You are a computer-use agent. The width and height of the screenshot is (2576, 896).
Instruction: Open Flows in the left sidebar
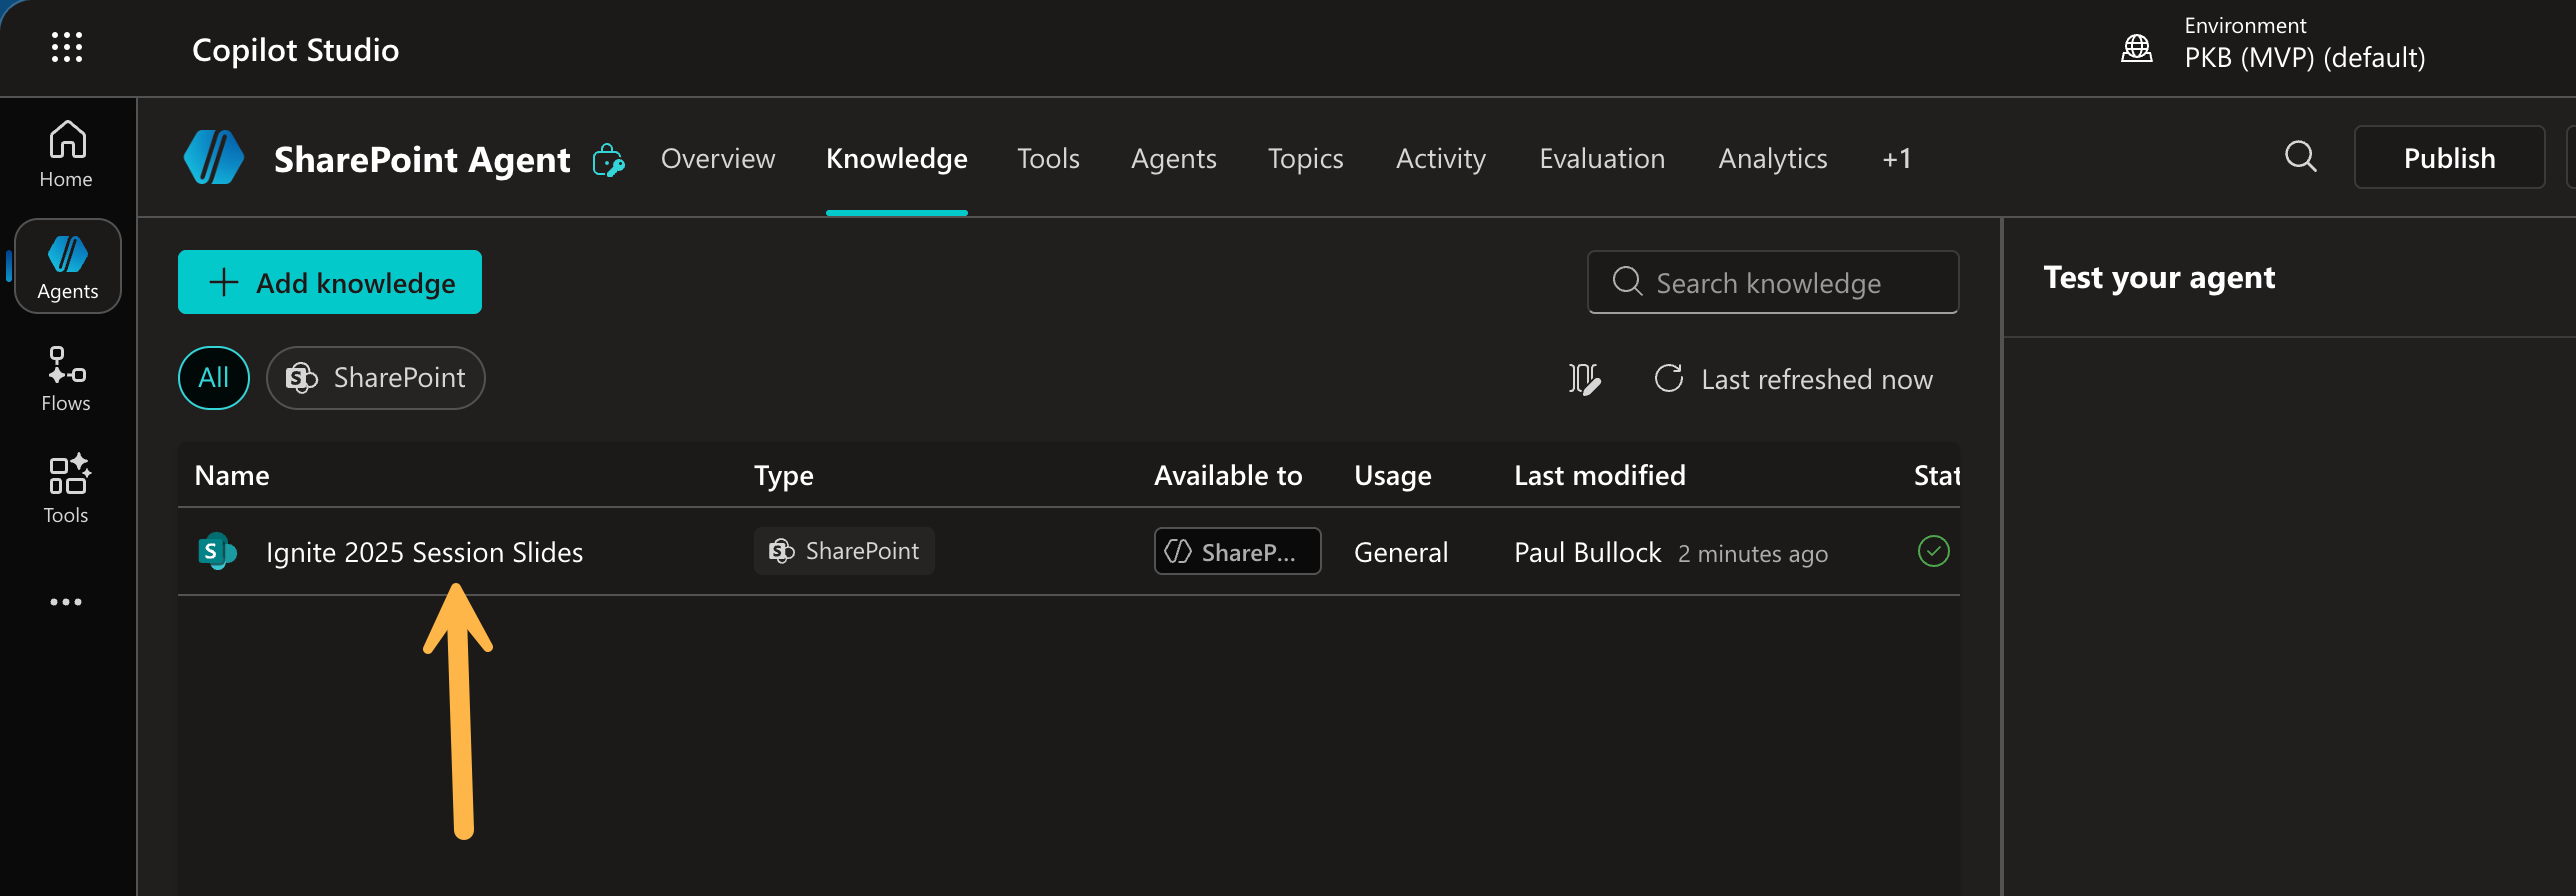[66, 379]
